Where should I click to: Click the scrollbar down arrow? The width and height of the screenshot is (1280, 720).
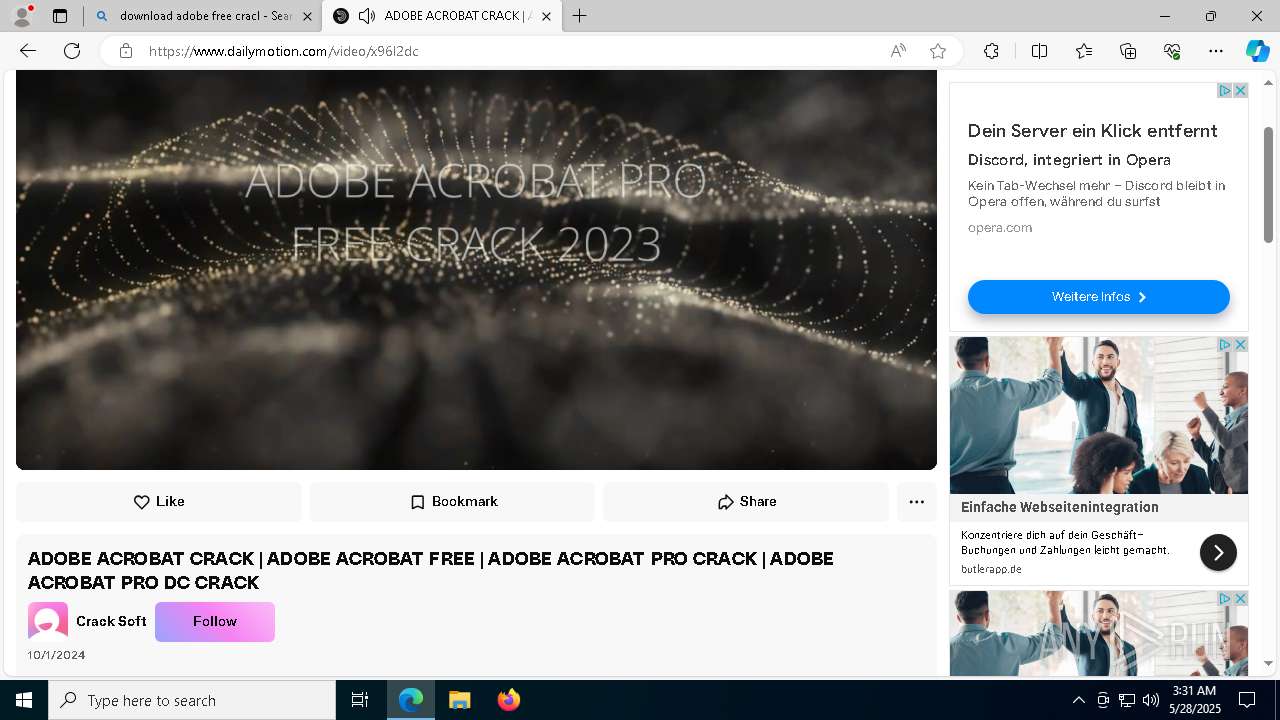(1269, 663)
